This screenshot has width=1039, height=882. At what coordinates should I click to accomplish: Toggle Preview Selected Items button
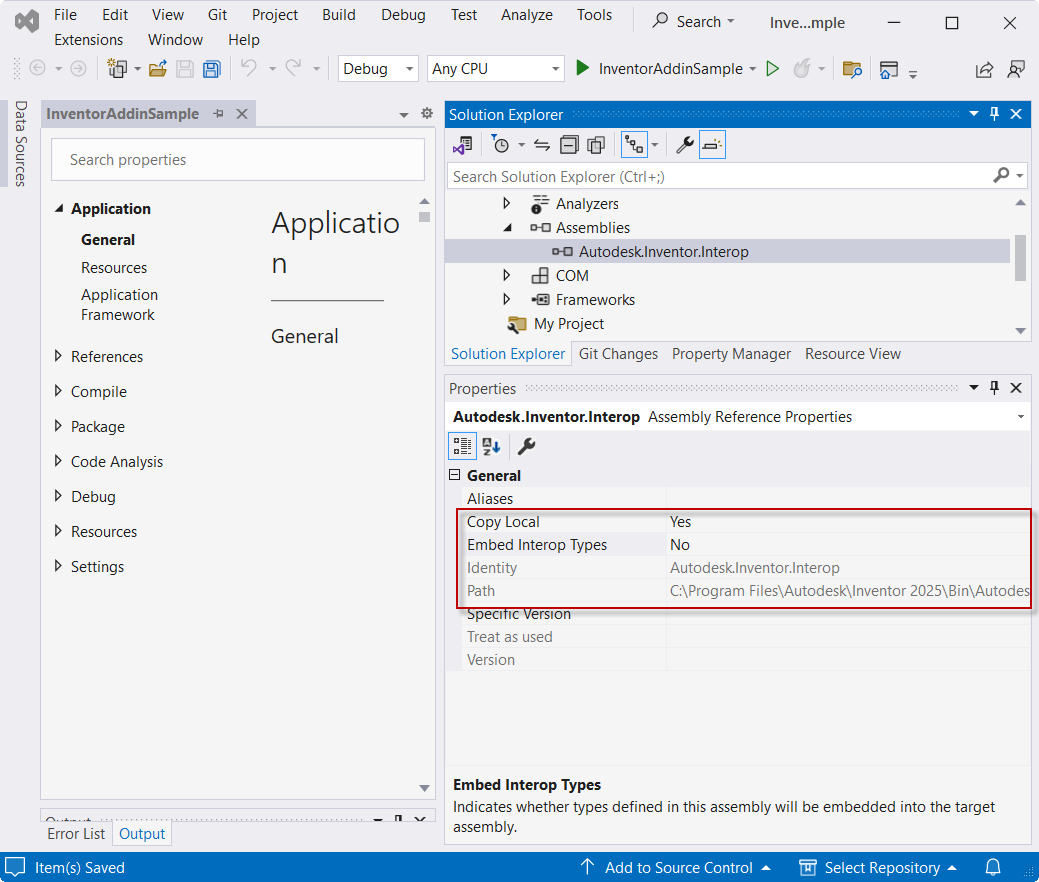coord(712,144)
